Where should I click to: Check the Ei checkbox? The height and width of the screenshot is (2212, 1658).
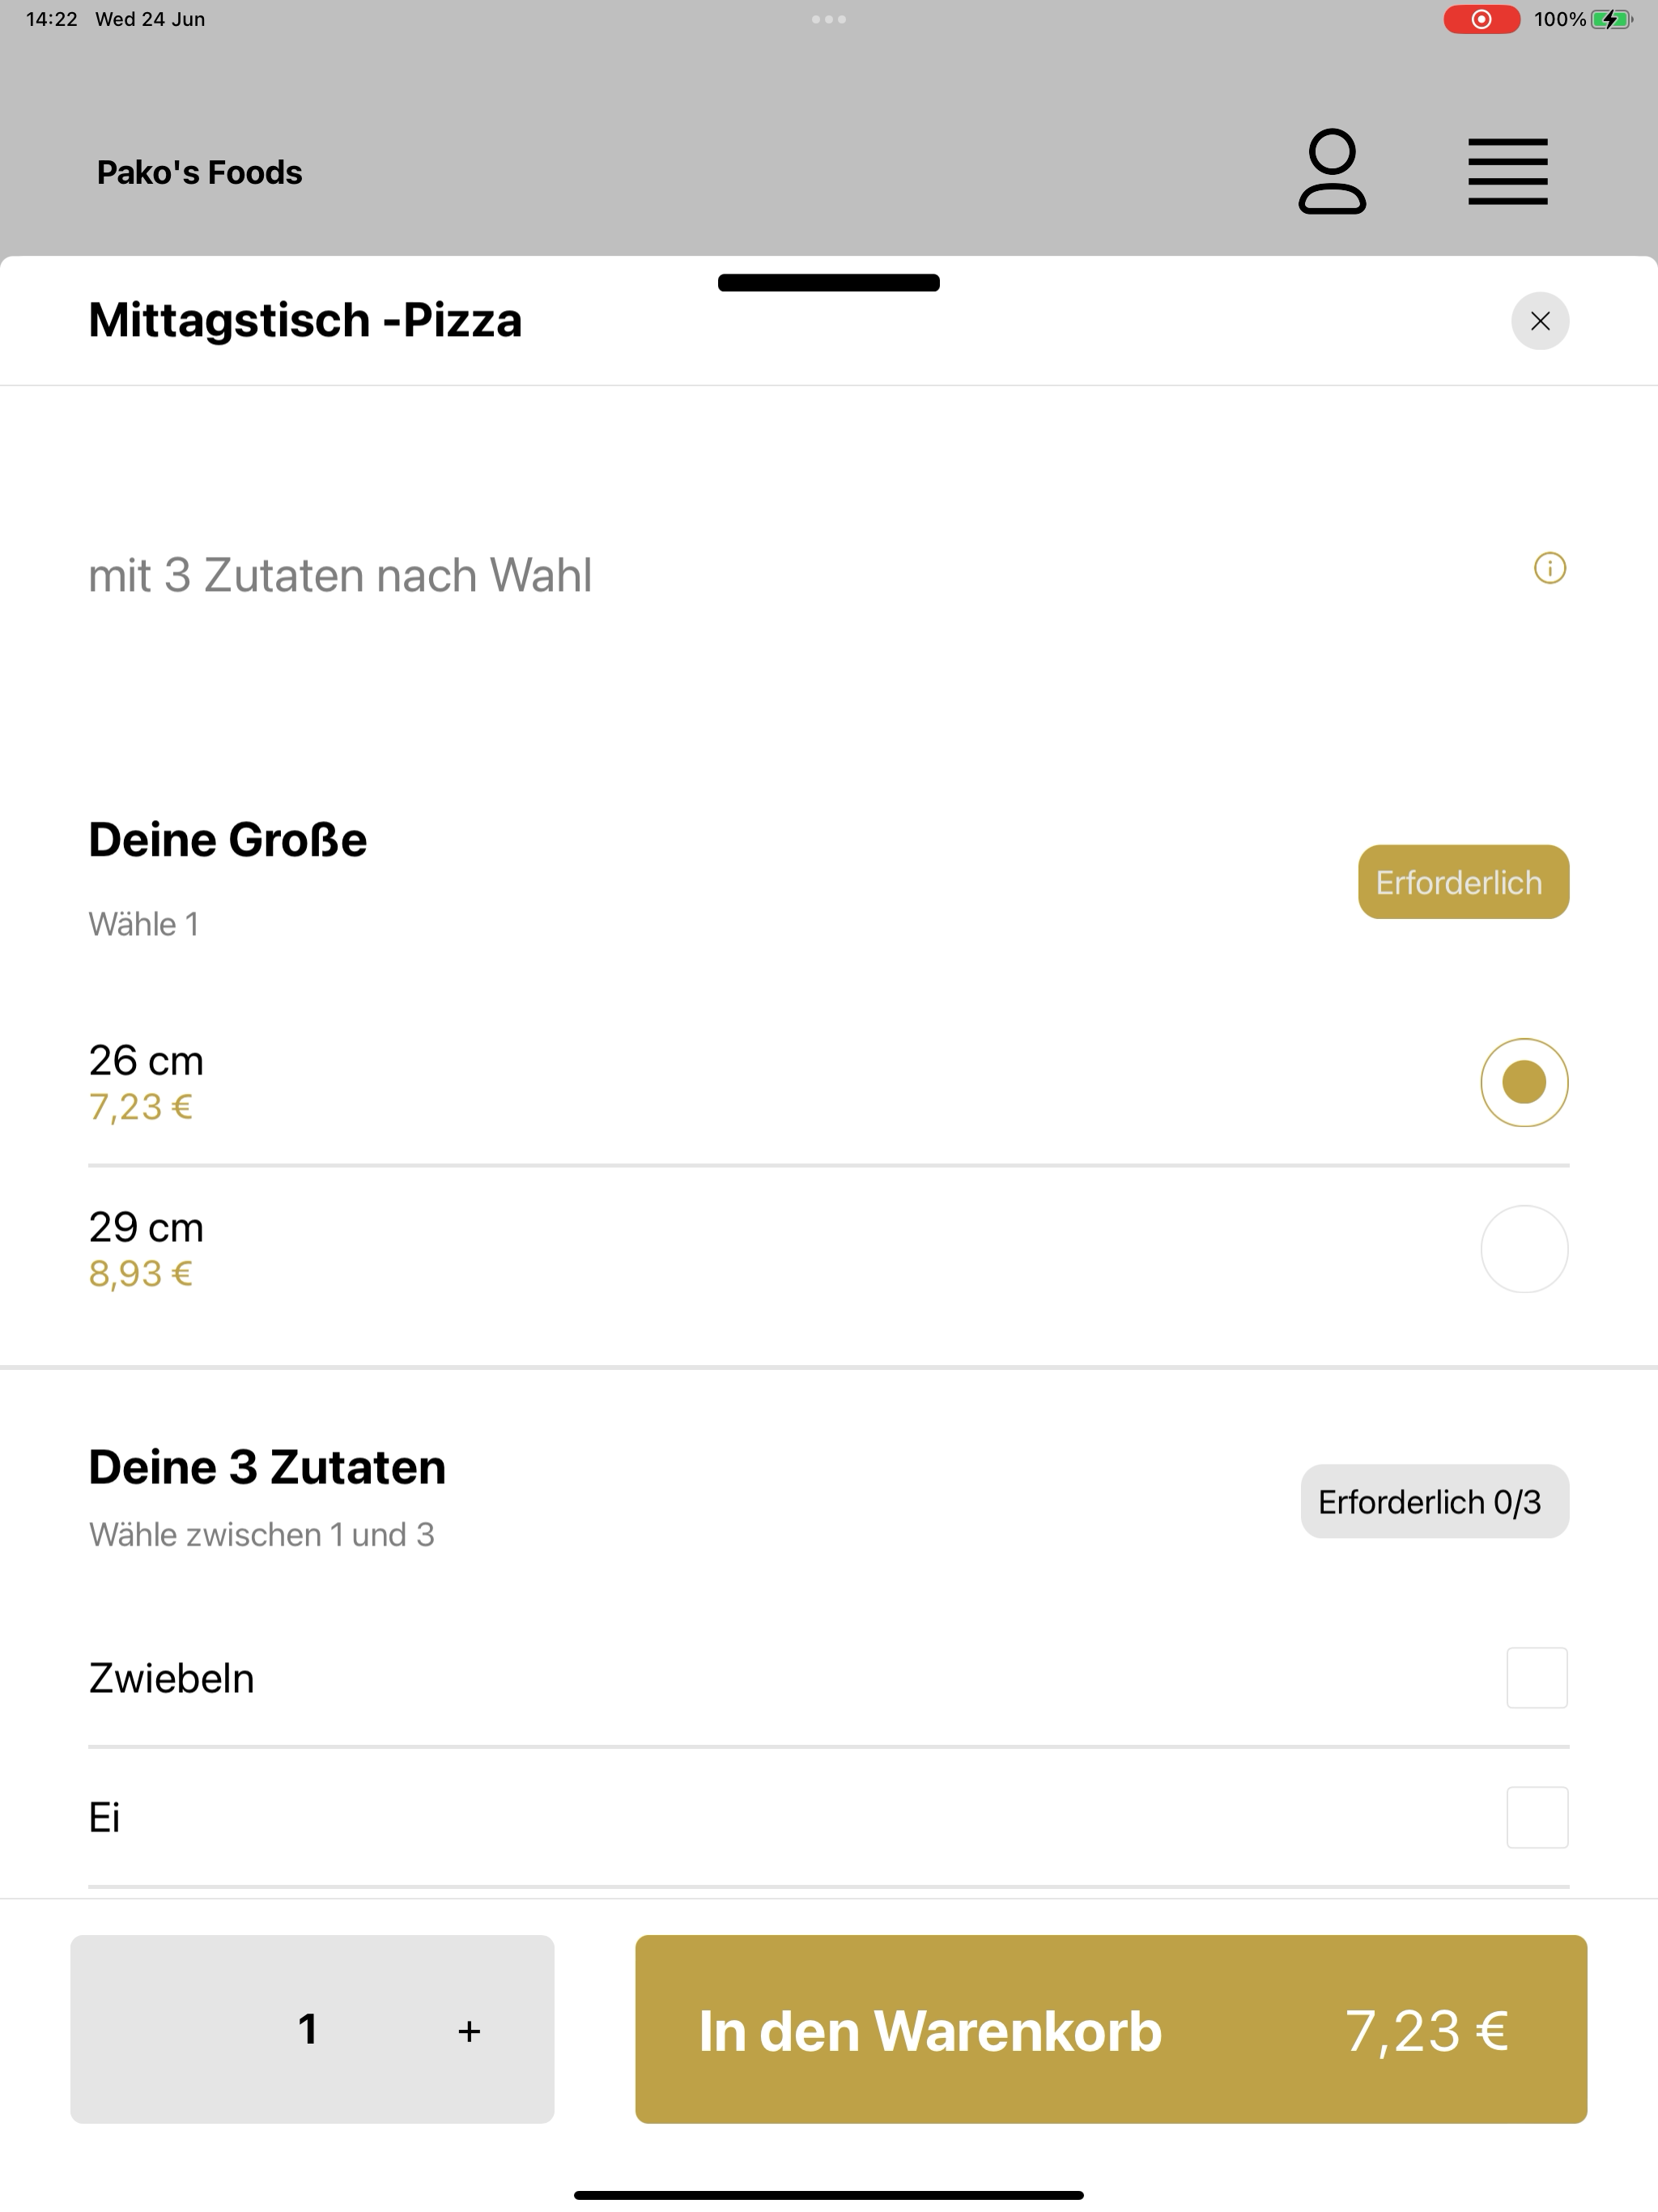[1537, 1817]
